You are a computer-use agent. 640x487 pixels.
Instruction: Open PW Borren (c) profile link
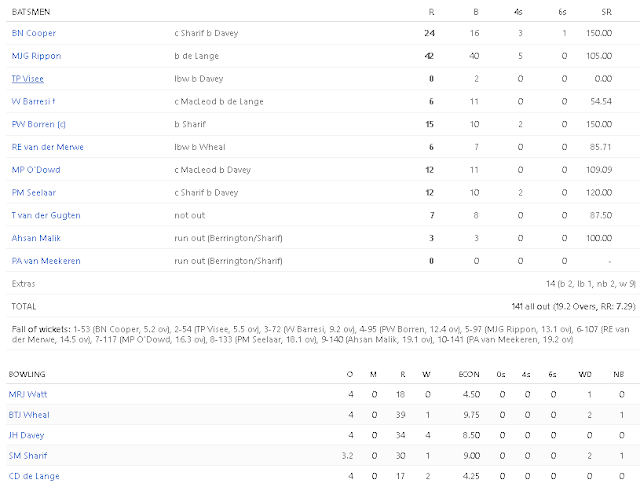coord(34,124)
